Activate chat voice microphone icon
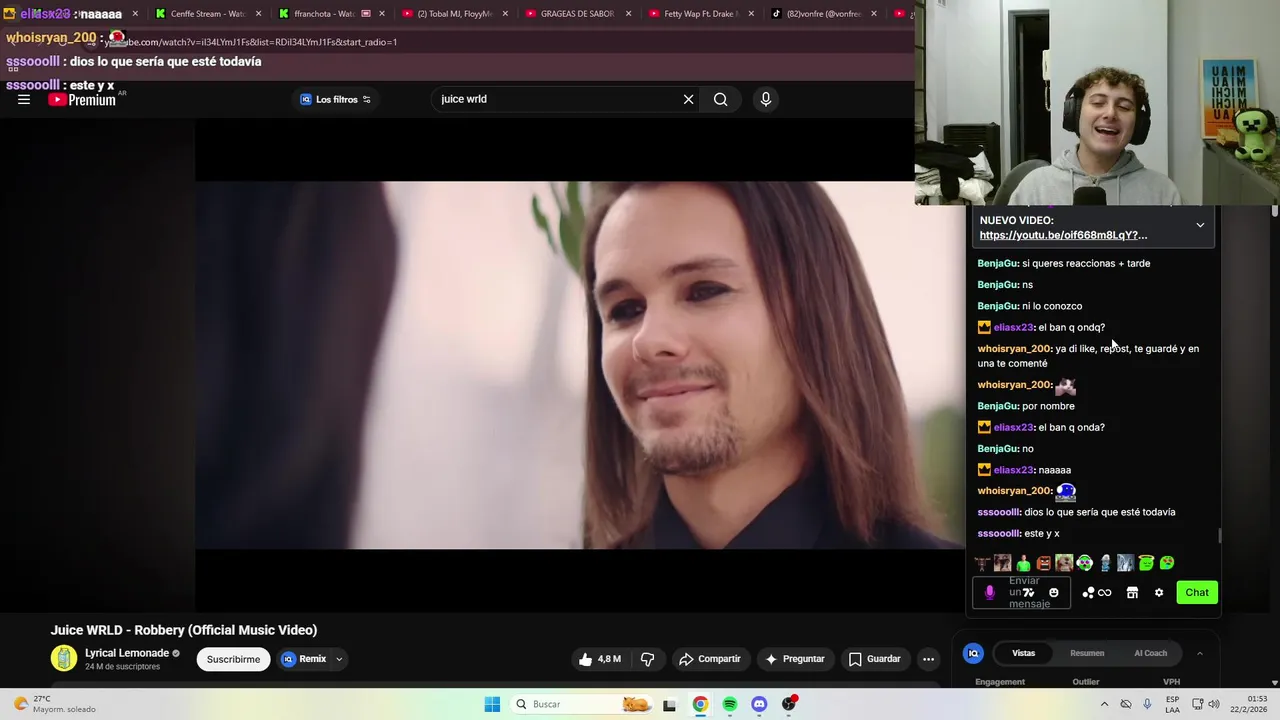Viewport: 1280px width, 720px height. [989, 592]
